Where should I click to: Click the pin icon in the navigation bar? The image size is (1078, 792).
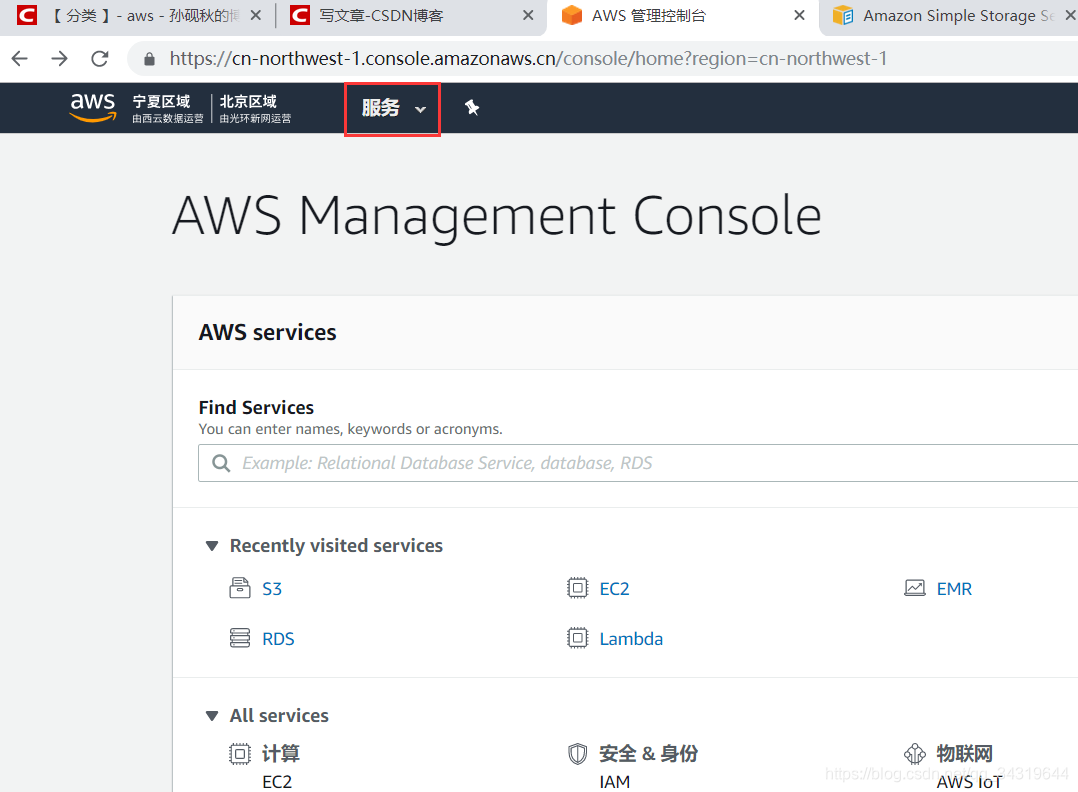point(472,107)
